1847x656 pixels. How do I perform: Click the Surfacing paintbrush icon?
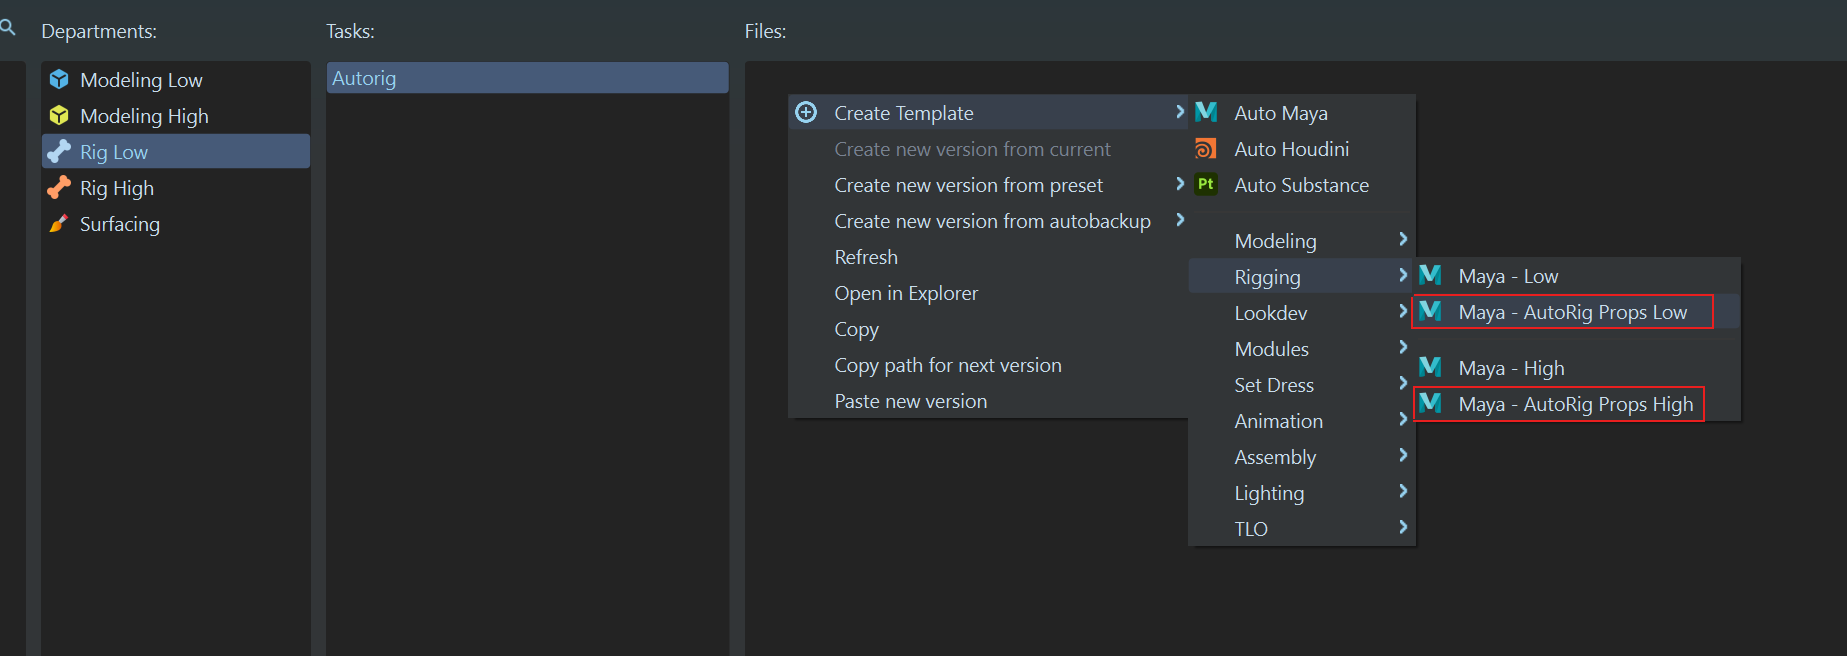59,224
